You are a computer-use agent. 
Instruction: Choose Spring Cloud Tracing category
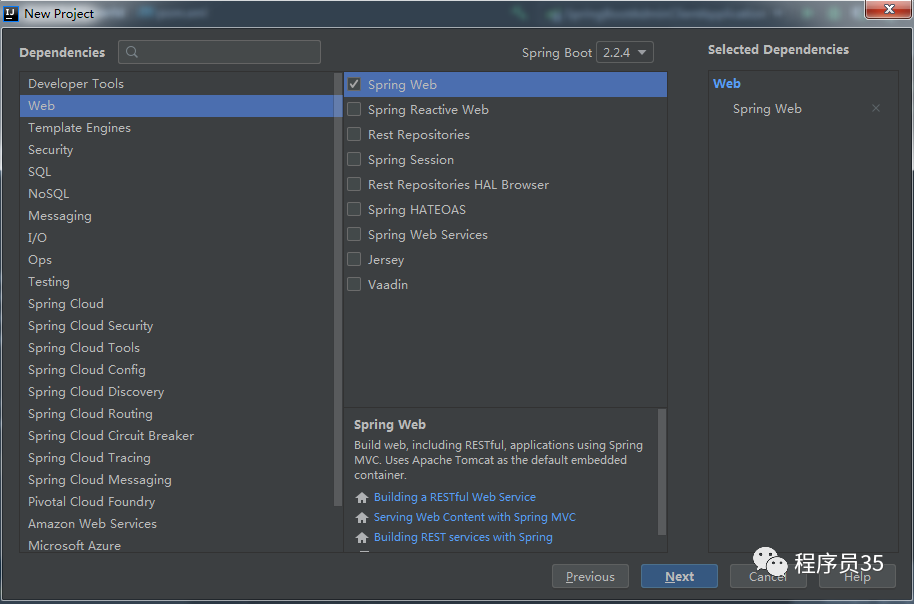(177, 458)
